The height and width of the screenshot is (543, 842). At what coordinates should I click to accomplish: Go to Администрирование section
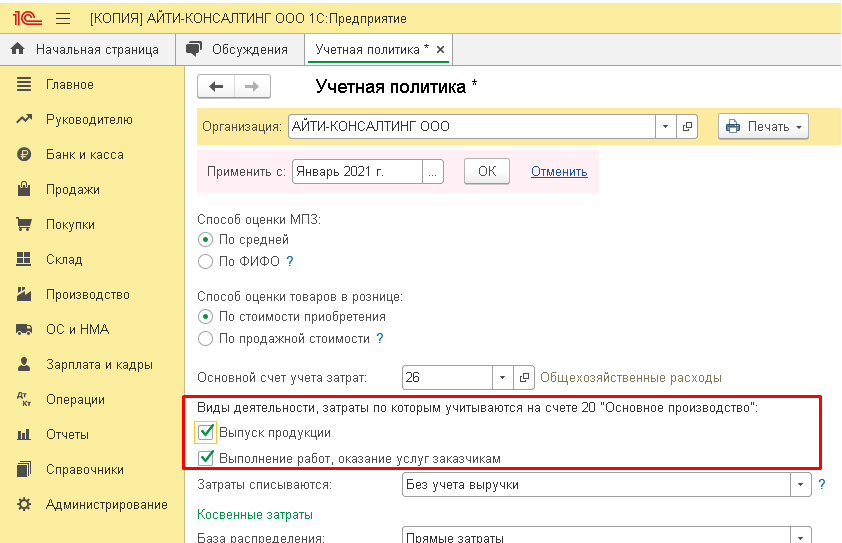106,505
